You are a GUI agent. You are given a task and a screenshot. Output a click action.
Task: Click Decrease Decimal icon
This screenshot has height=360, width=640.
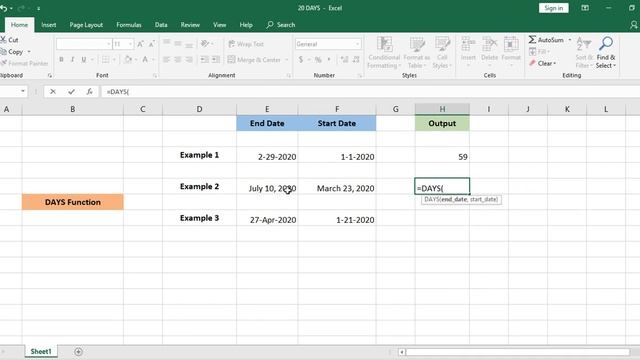coord(356,60)
